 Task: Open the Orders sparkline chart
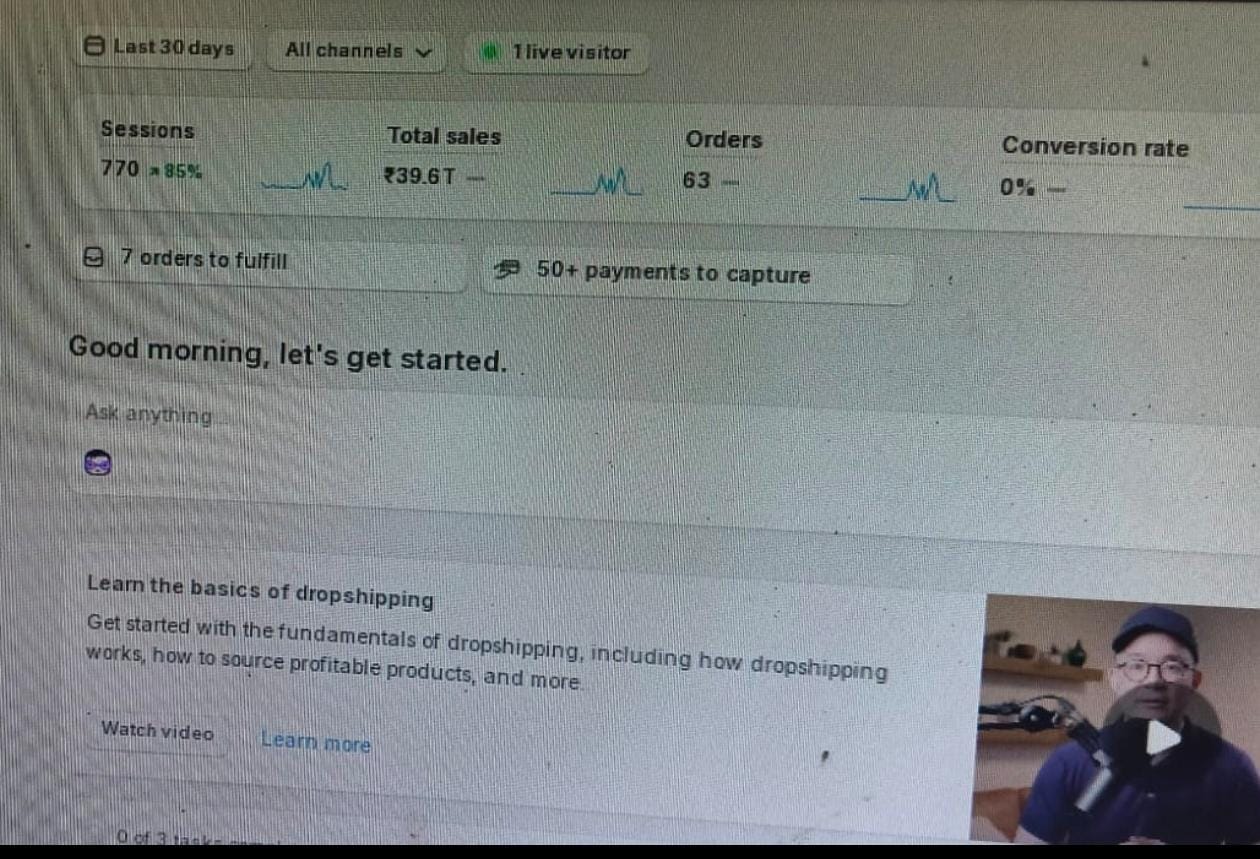point(908,189)
